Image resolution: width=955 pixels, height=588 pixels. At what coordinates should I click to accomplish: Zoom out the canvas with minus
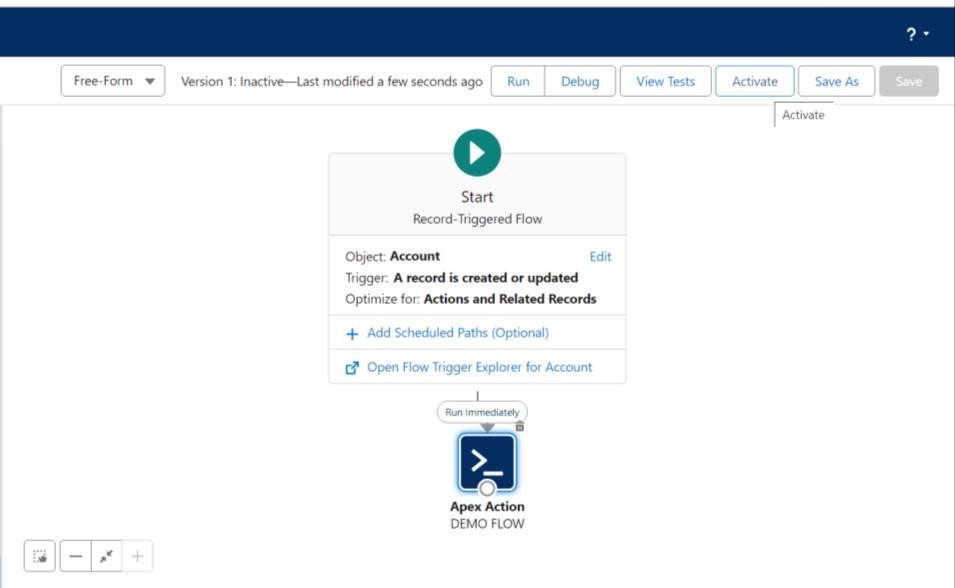pyautogui.click(x=76, y=556)
